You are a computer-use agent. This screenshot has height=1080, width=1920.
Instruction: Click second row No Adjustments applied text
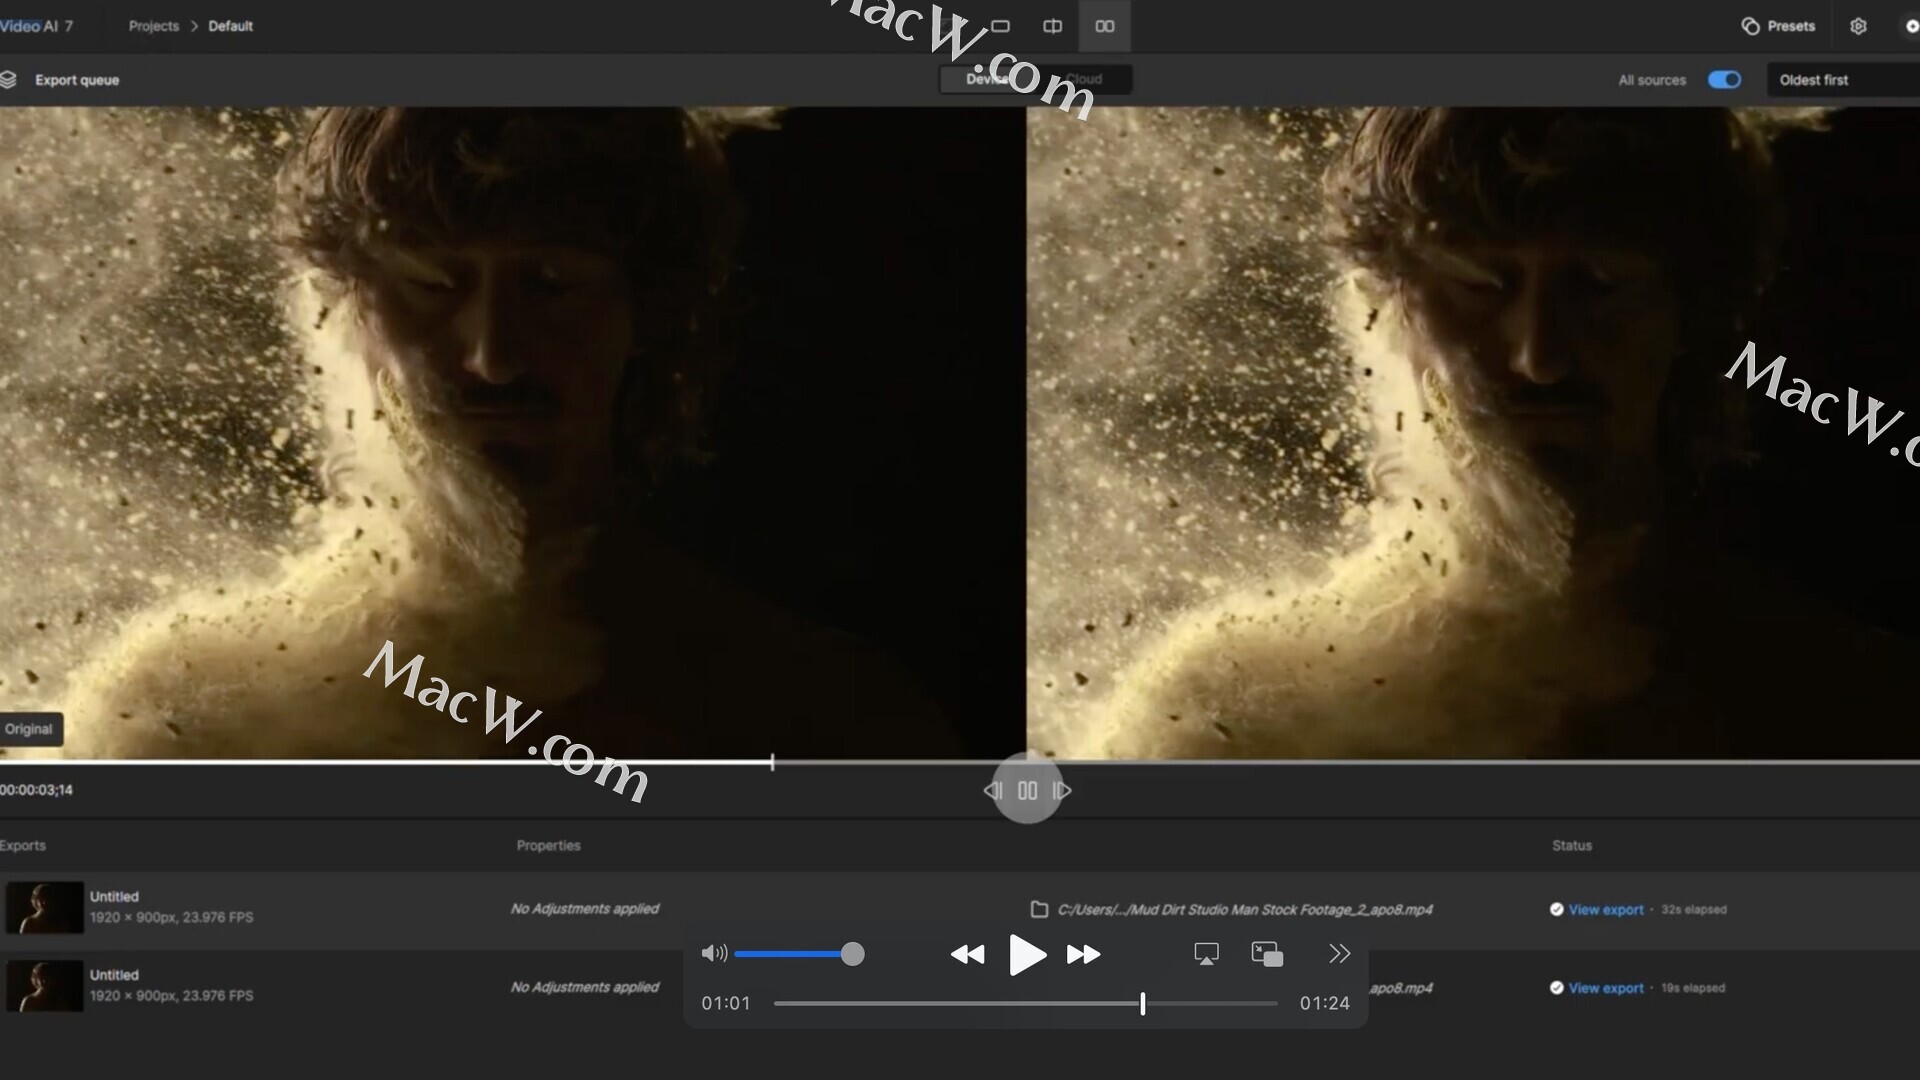(x=585, y=987)
